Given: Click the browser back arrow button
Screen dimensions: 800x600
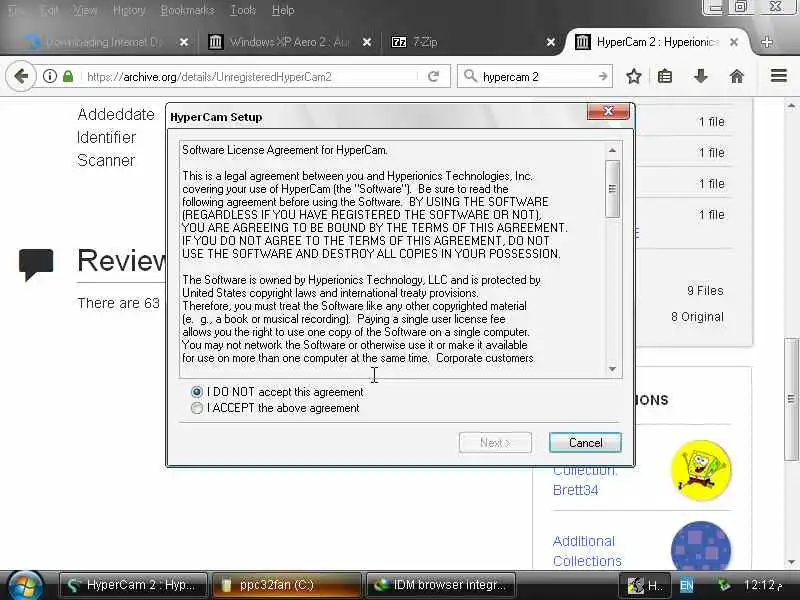Looking at the screenshot, I should point(21,77).
